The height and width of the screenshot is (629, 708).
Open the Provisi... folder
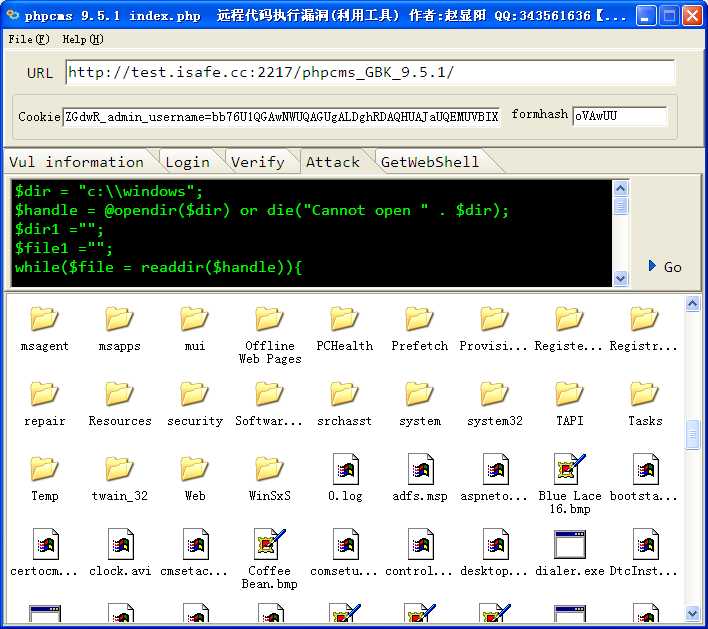(494, 318)
